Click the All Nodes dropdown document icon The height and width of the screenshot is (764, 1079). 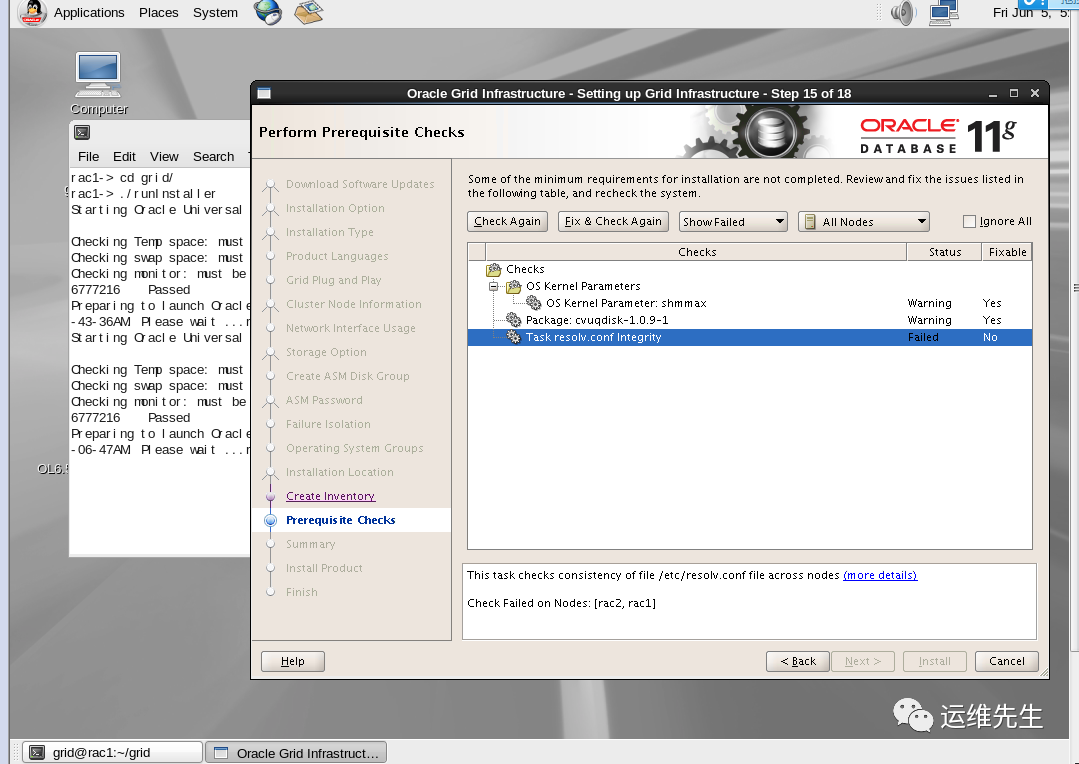coord(810,222)
